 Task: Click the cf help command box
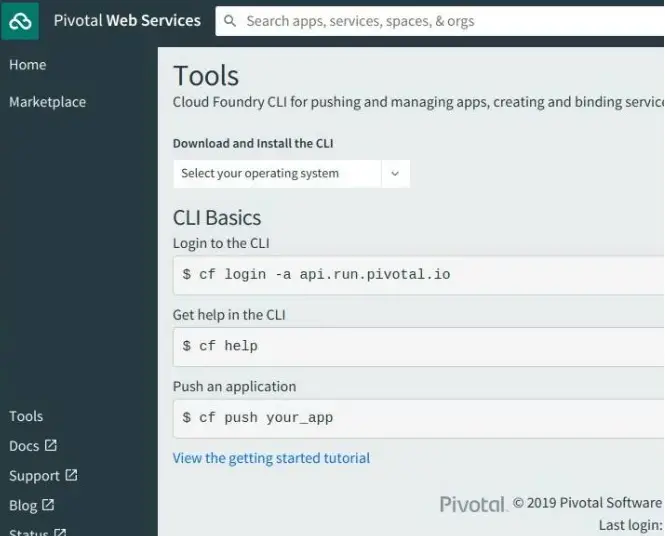(x=418, y=346)
